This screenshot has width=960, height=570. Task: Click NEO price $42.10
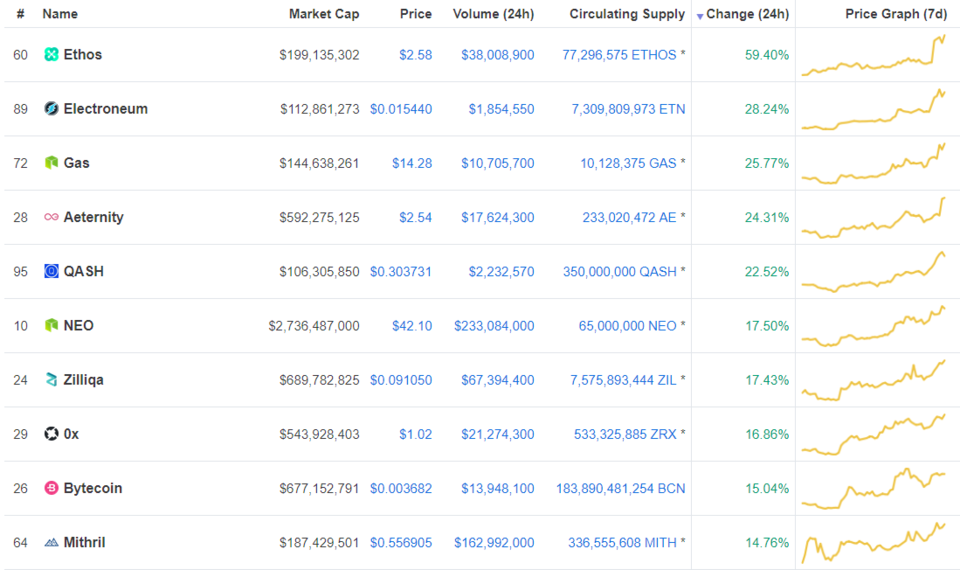point(412,326)
